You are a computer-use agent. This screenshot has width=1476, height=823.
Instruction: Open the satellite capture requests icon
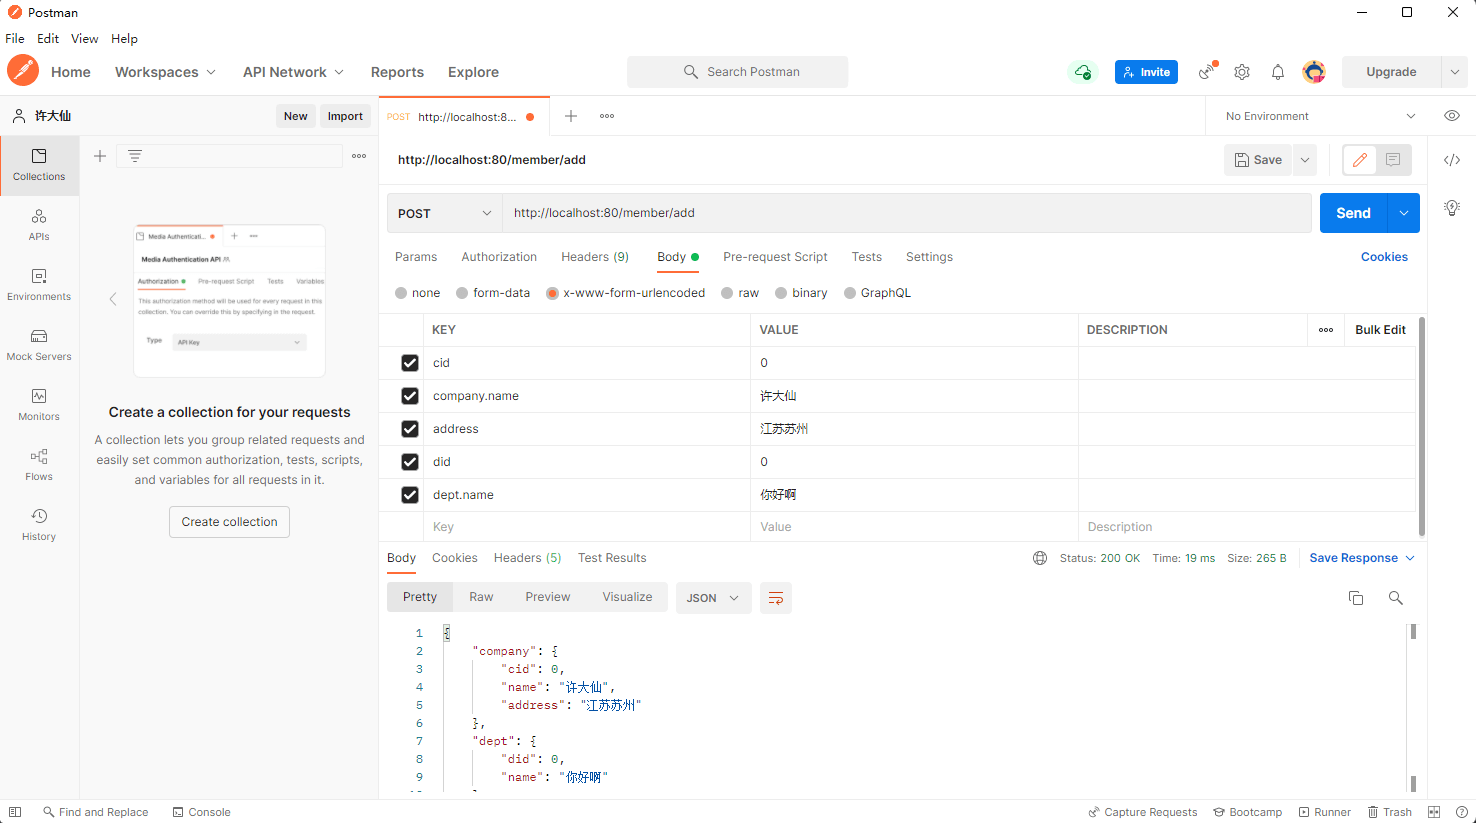(1208, 71)
